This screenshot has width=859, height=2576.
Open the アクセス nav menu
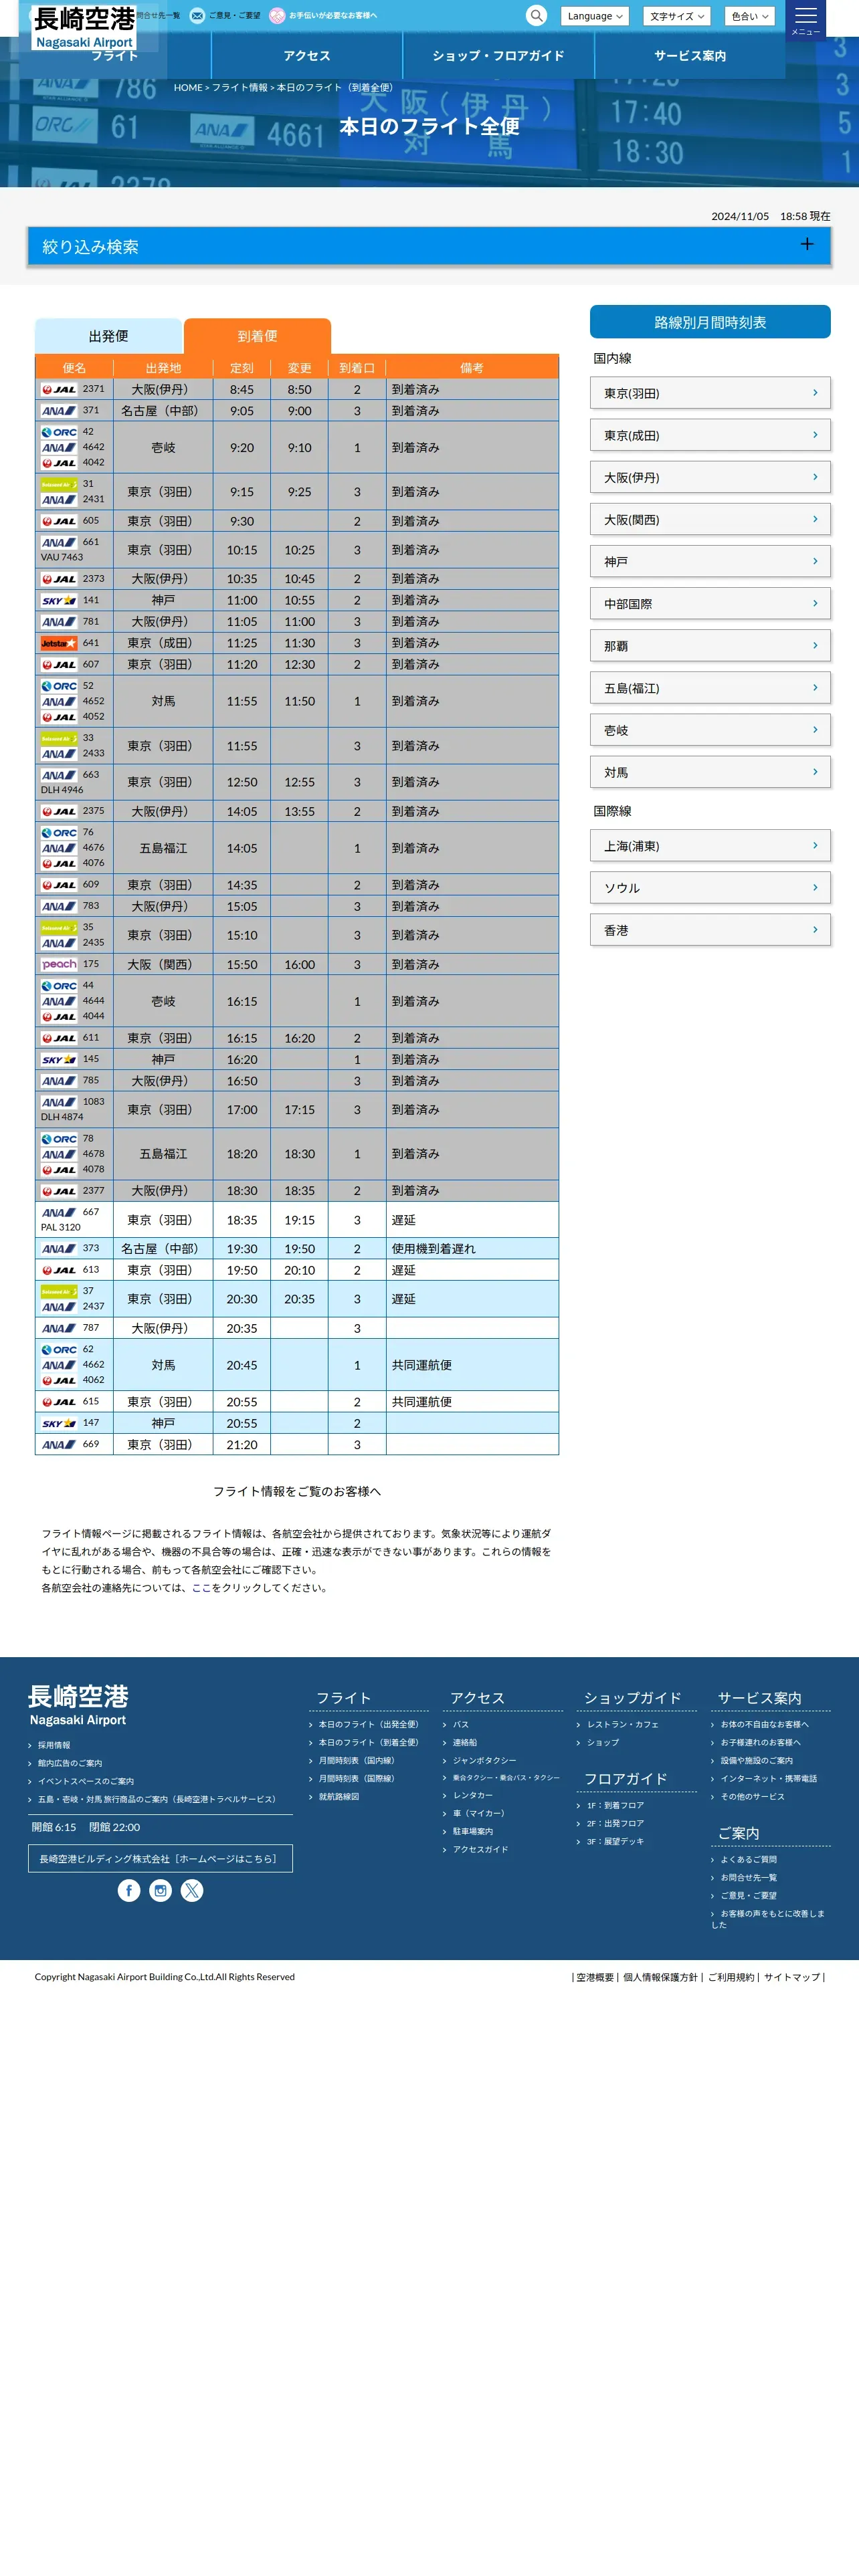(x=307, y=56)
